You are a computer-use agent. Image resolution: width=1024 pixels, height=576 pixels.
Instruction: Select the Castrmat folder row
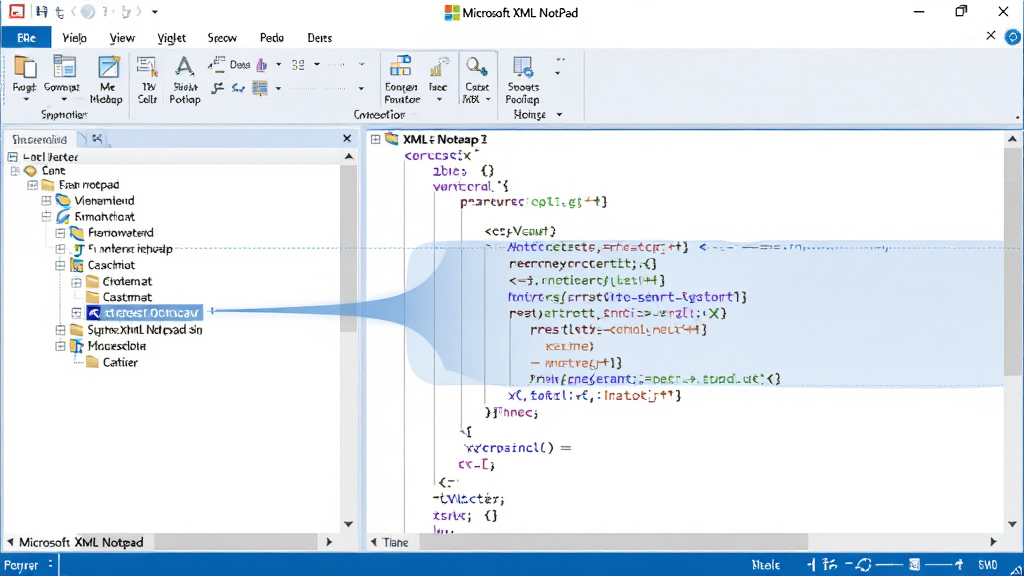(127, 297)
